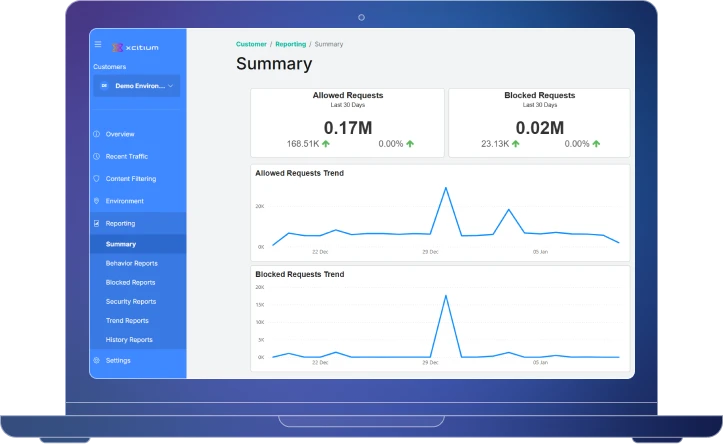Click the Allowed Requests 0.17M card
723x444 pixels.
click(x=347, y=122)
